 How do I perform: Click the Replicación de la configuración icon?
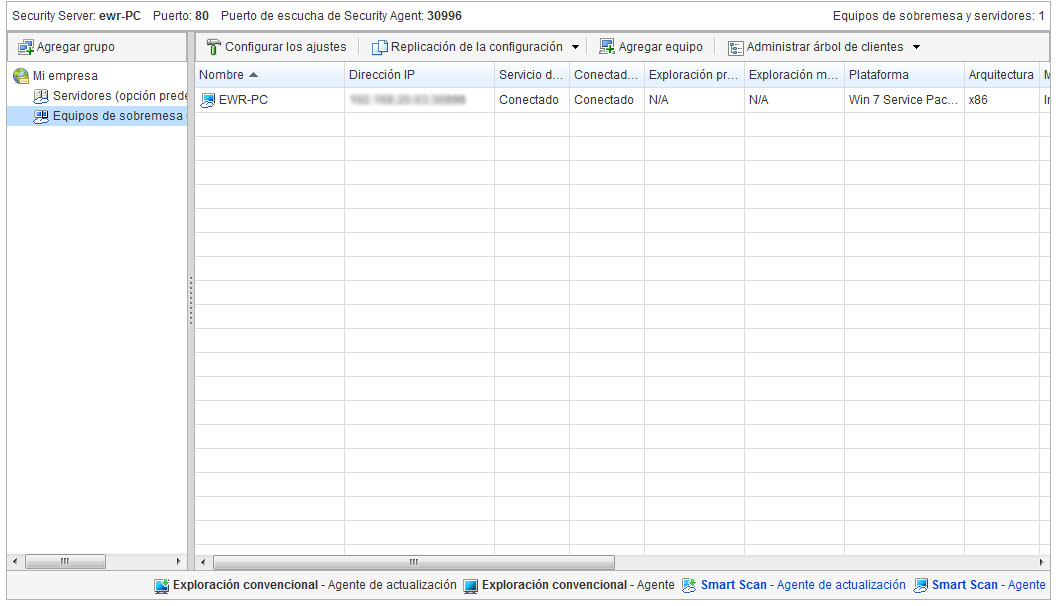(x=380, y=47)
